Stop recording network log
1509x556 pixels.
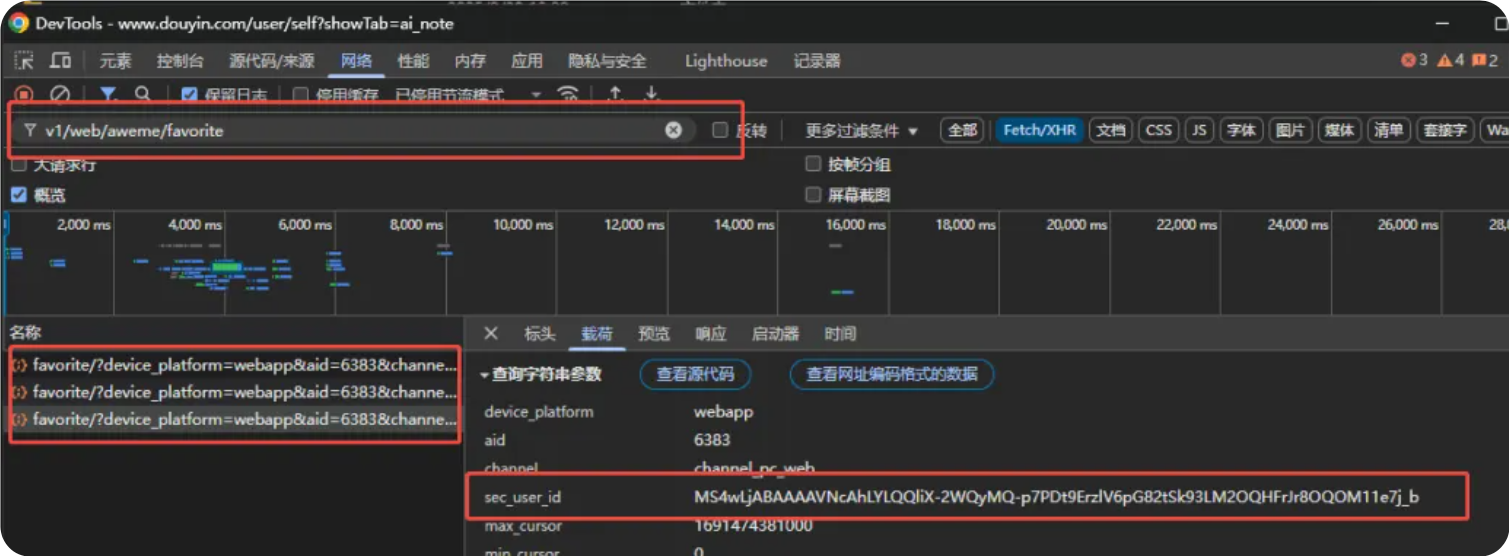click(24, 95)
